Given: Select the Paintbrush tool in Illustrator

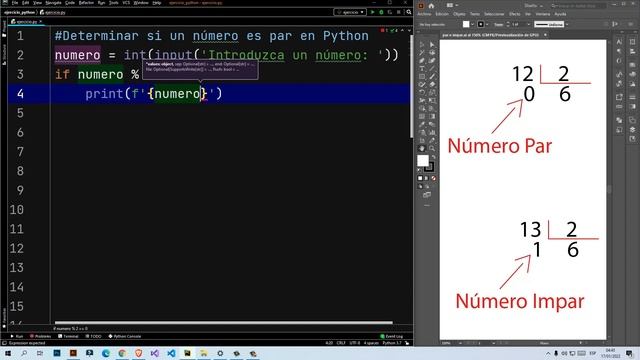Looking at the screenshot, I should 432,76.
